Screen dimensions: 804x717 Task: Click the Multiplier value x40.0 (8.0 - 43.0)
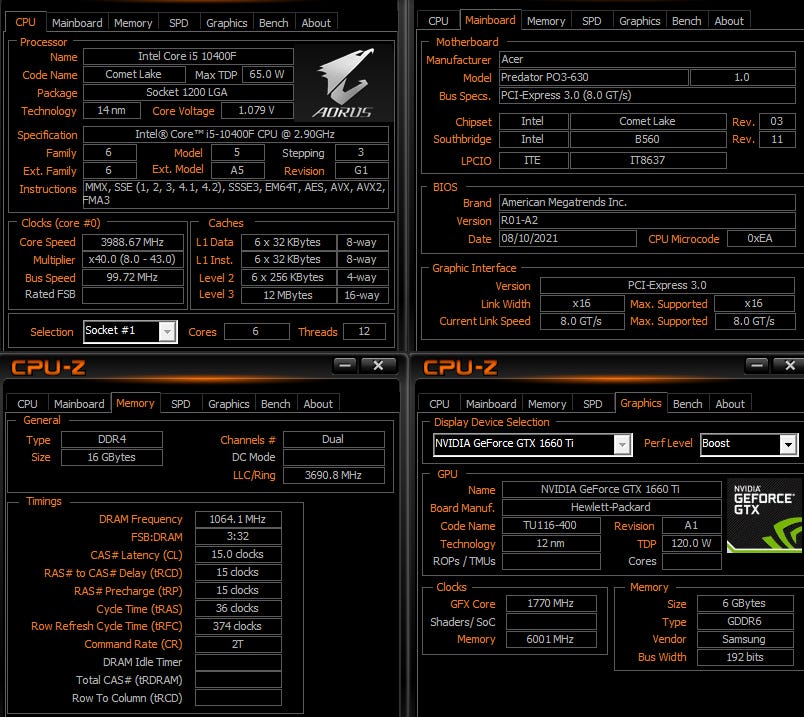tap(133, 260)
